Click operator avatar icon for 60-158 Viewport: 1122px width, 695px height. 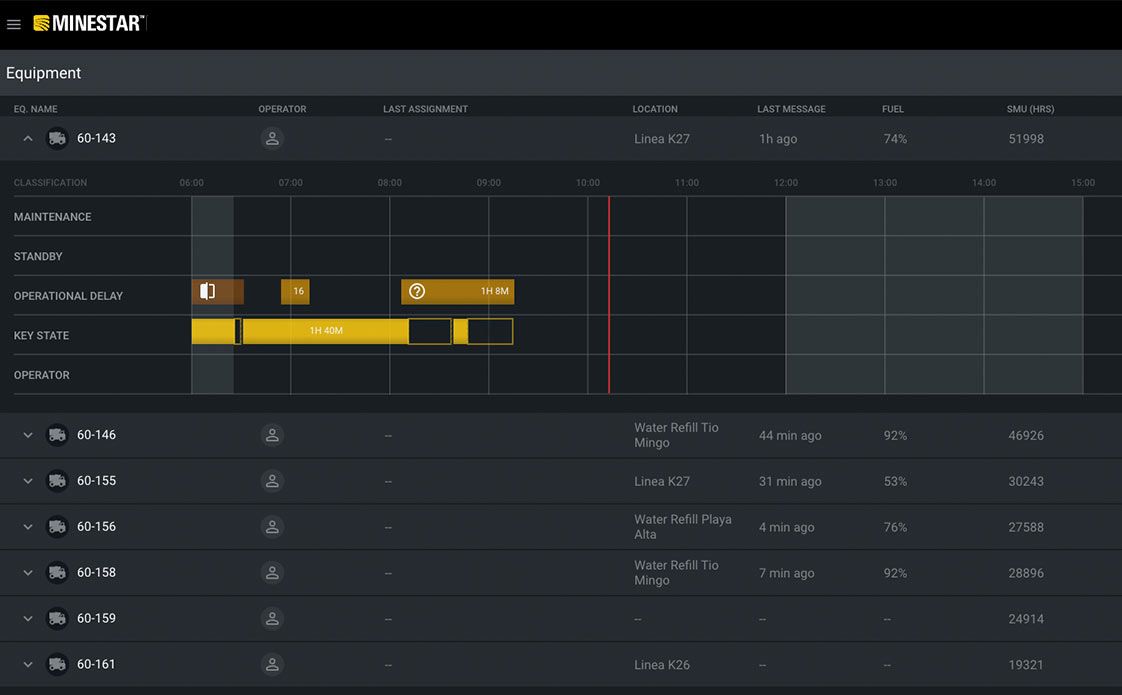point(272,572)
